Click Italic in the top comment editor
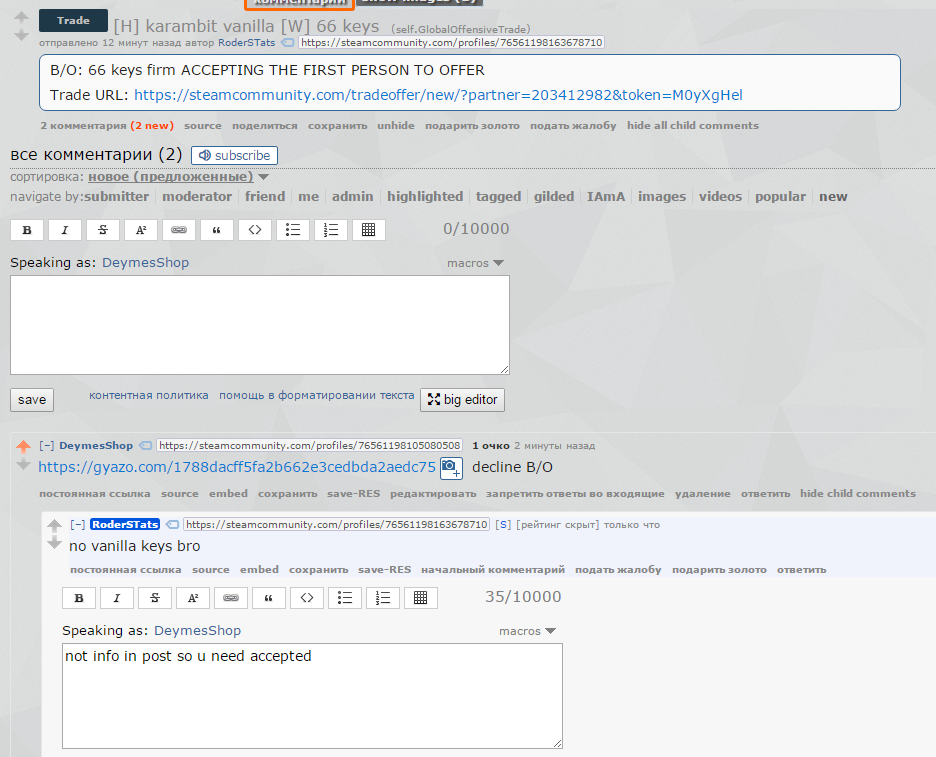Image resolution: width=936 pixels, height=757 pixels. pos(64,230)
